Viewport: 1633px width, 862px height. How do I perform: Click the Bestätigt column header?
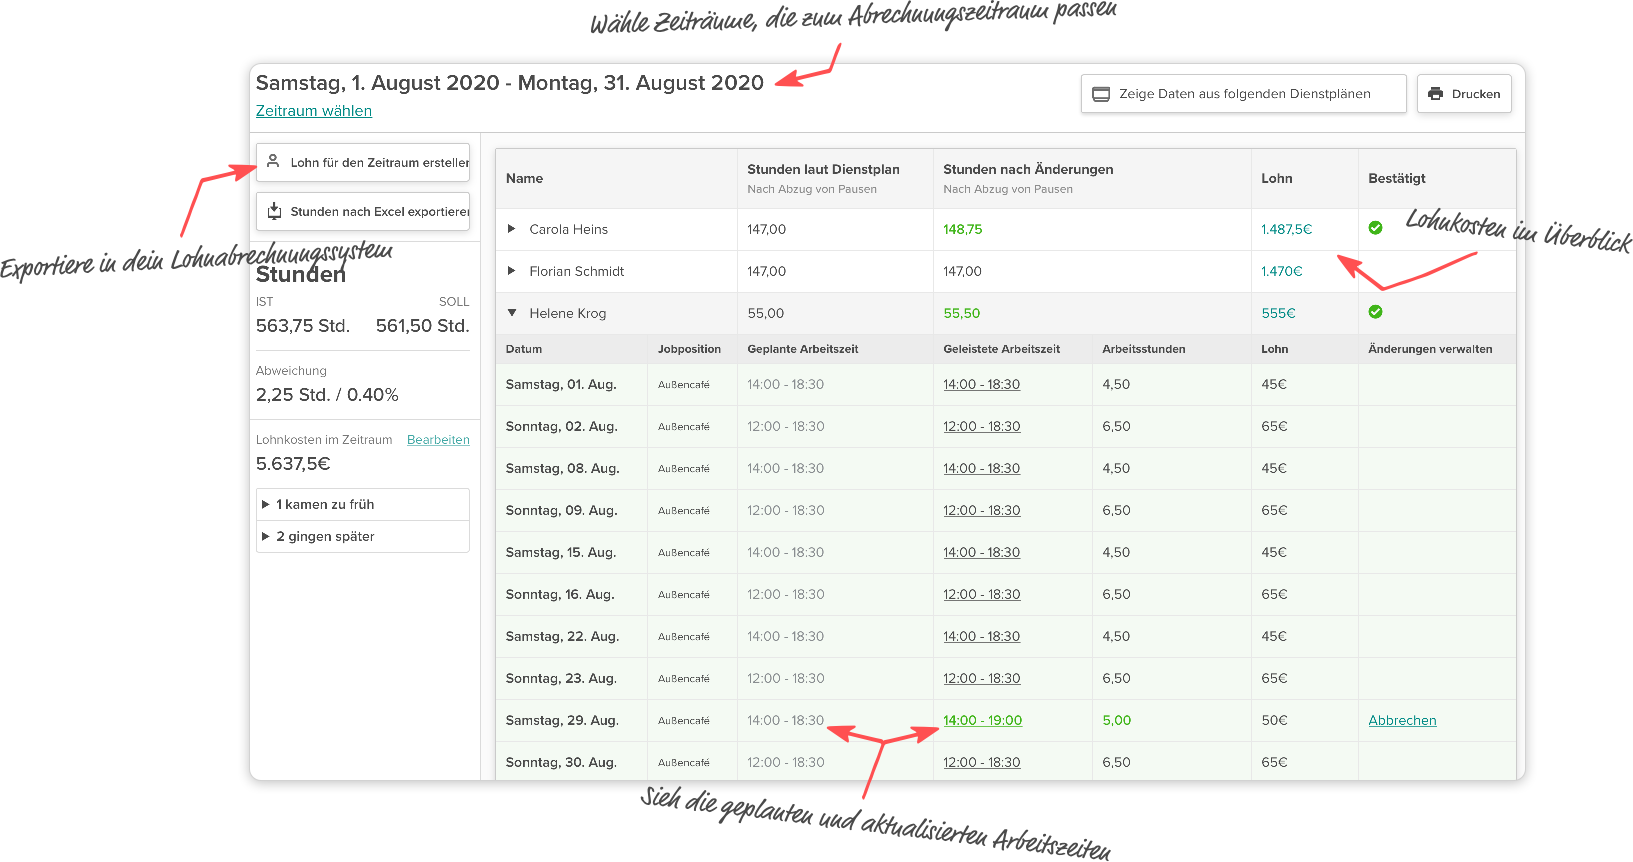[x=1396, y=178]
